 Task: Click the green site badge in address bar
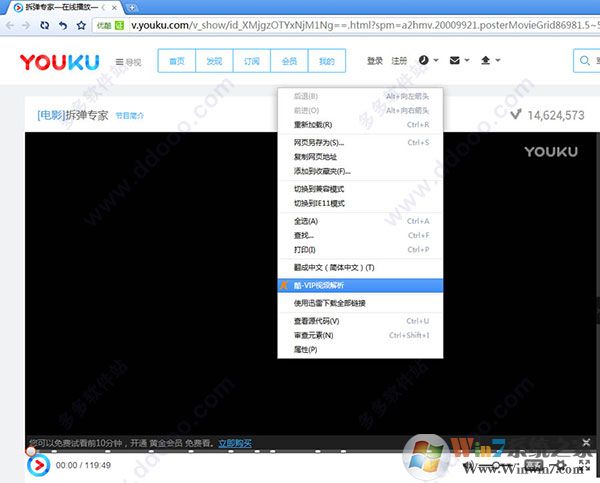[120, 26]
